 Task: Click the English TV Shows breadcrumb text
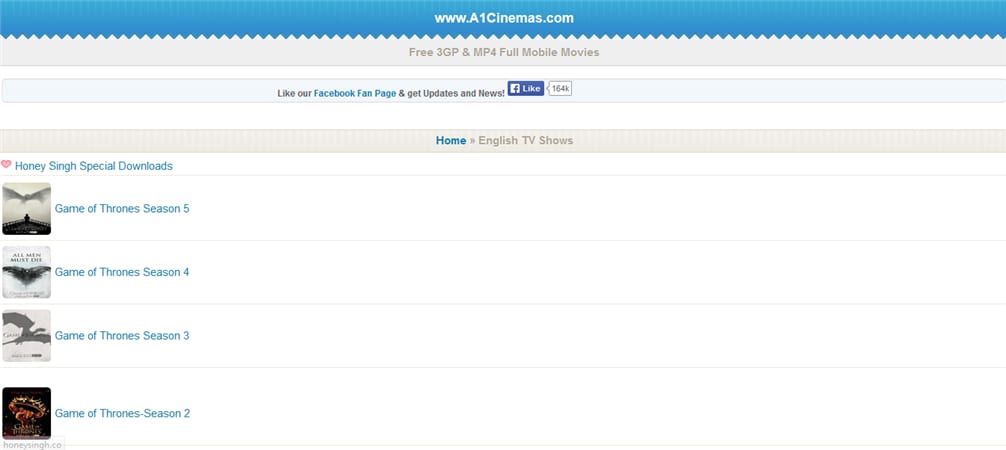coord(525,140)
